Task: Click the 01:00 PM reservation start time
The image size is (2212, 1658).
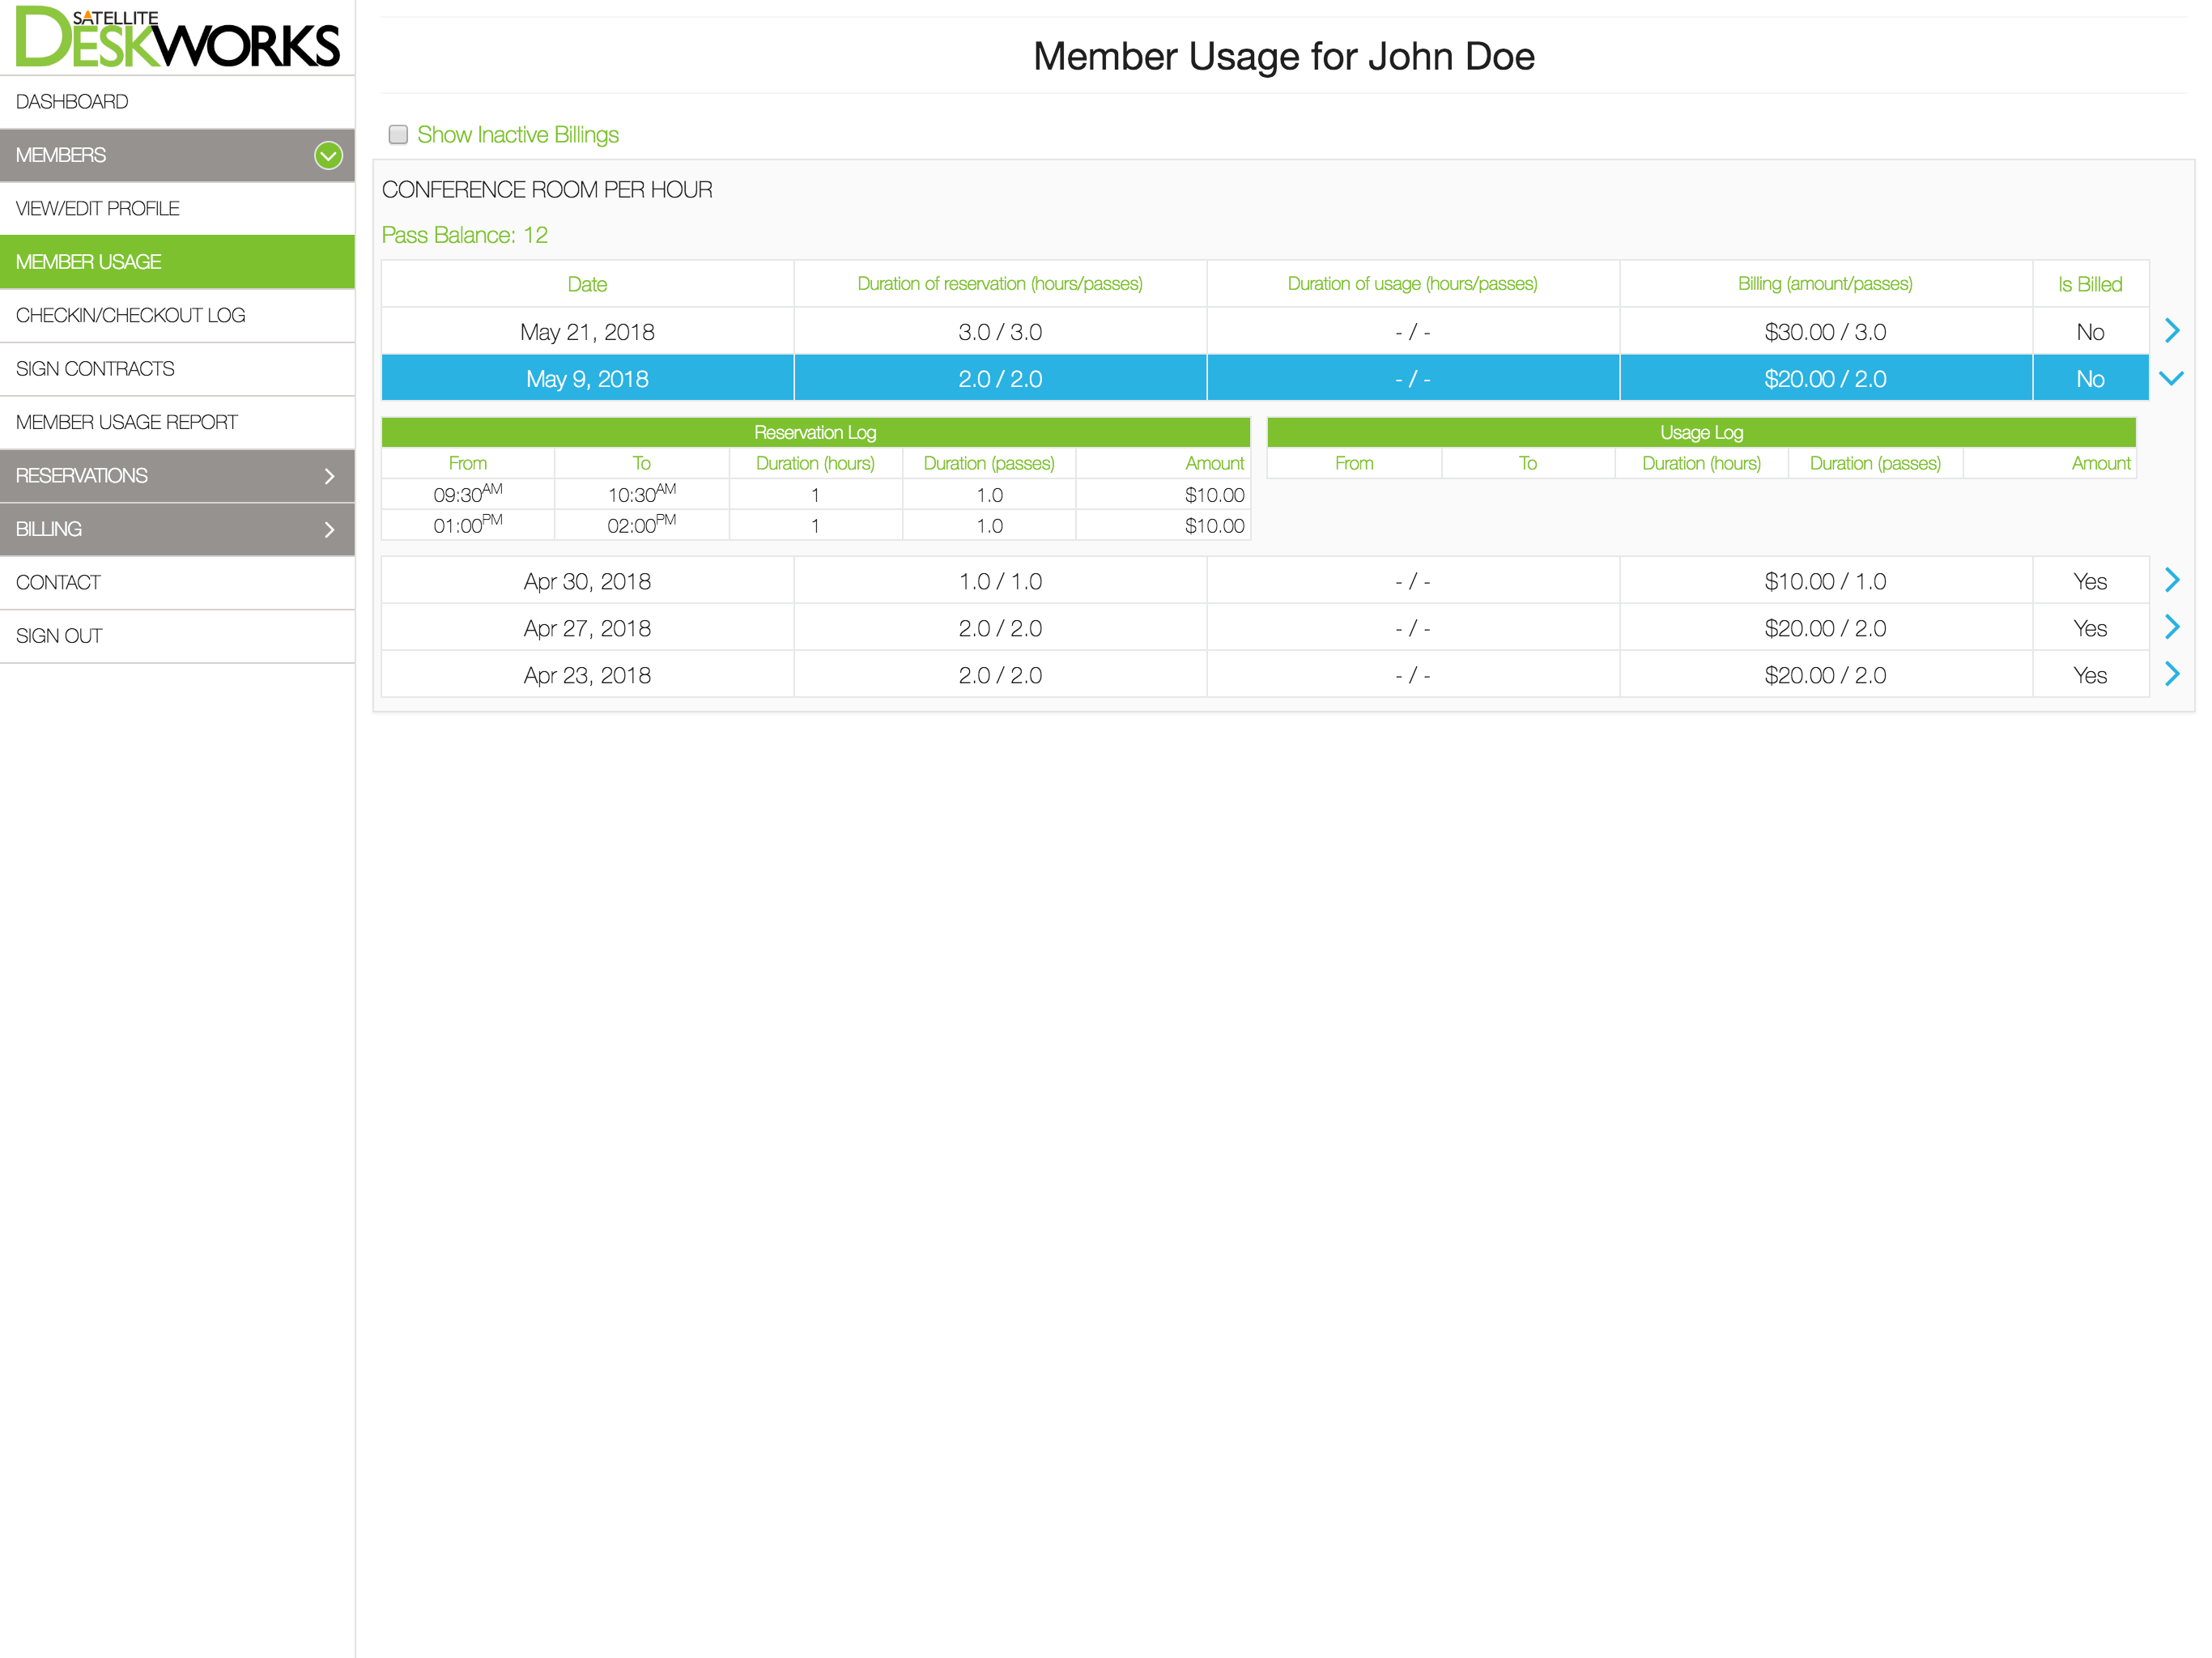Action: tap(468, 525)
